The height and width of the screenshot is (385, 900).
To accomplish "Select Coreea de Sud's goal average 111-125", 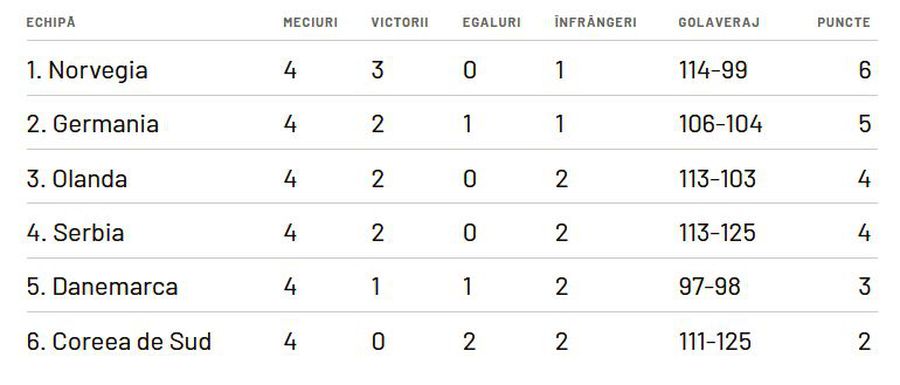I will [x=715, y=342].
